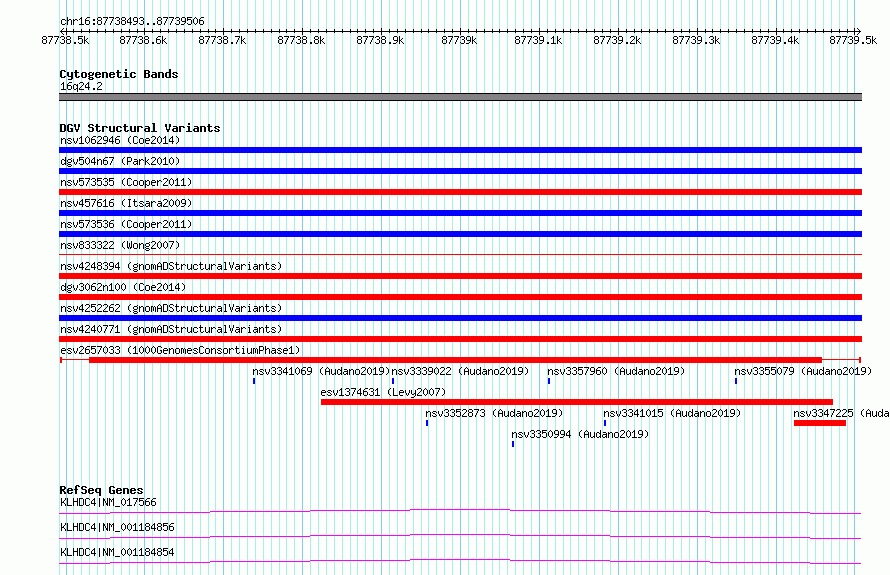Select nsv457616 (Itsara2009) label
Image resolution: width=890 pixels, height=575 pixels.
pyautogui.click(x=126, y=203)
